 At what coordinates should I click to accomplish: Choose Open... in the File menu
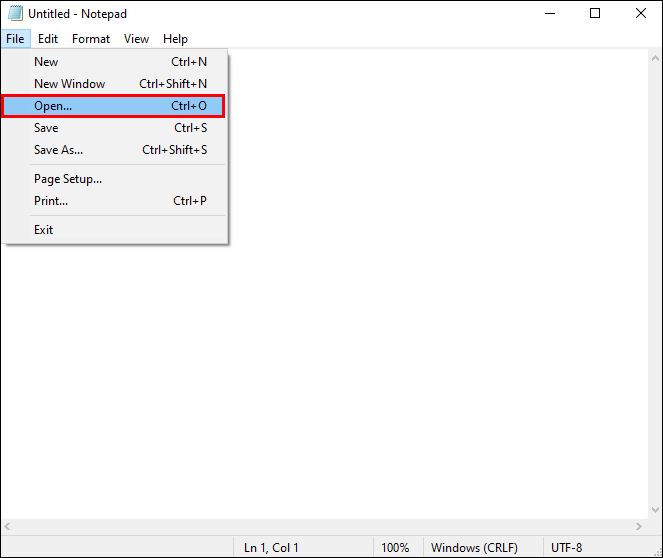tap(113, 106)
